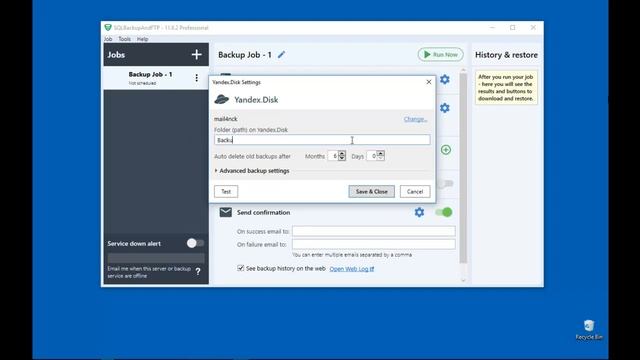Enable the Service down alert toggle
Image resolution: width=640 pixels, height=360 pixels.
(195, 243)
